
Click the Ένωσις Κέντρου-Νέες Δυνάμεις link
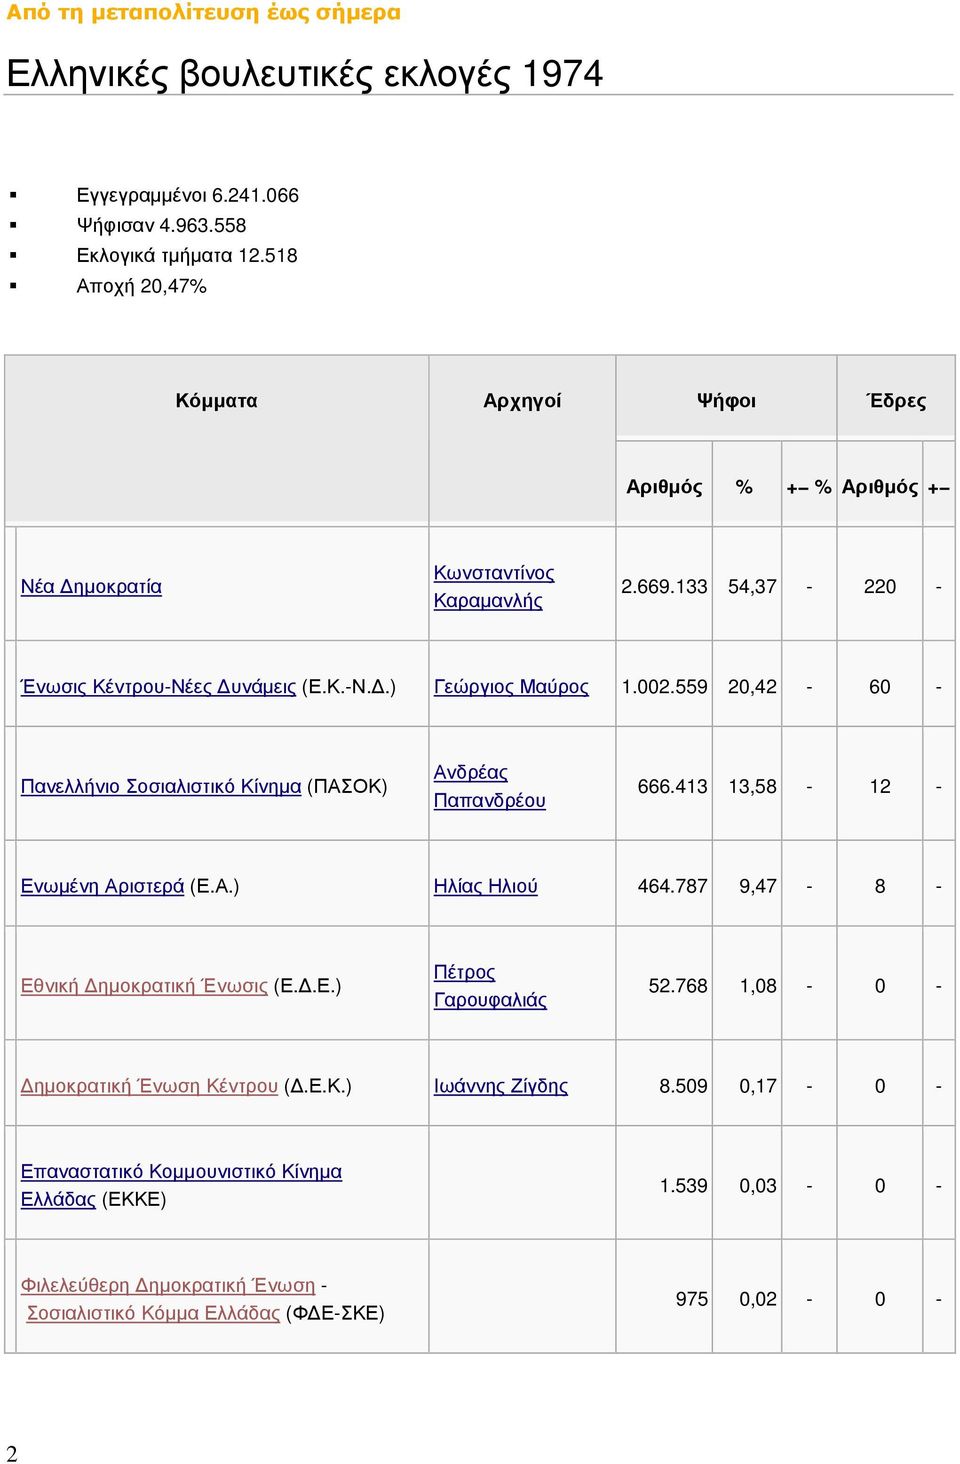[x=158, y=687]
